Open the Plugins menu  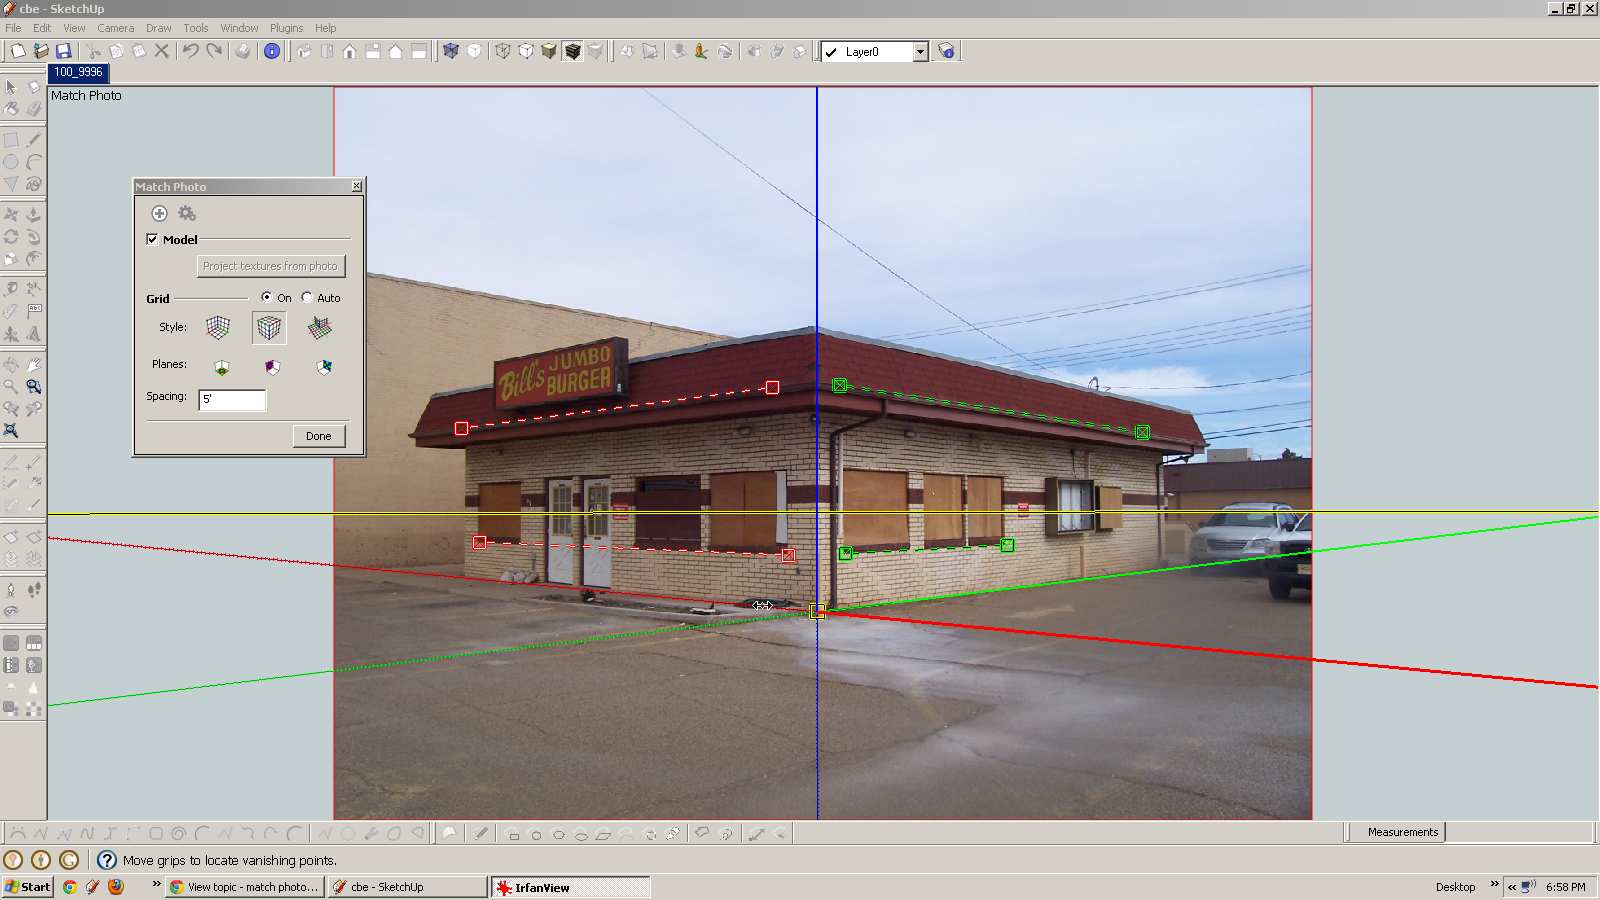287,28
